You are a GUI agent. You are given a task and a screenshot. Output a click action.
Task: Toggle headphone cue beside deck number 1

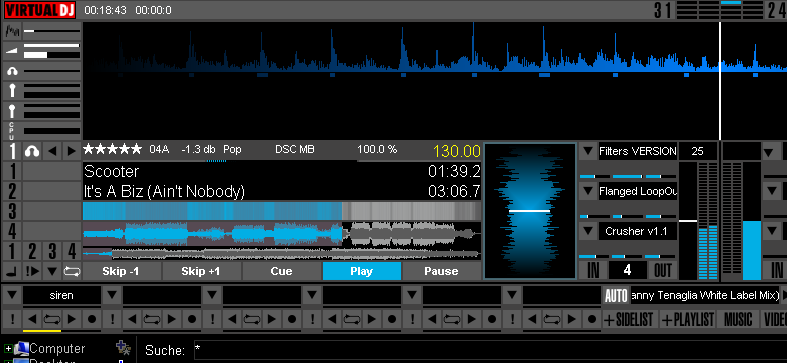(32, 151)
